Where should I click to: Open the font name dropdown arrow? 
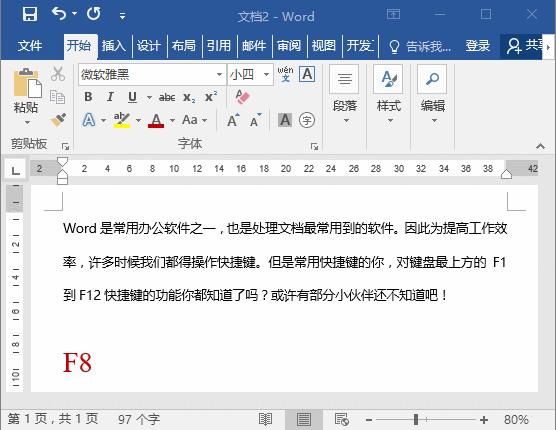pos(219,74)
